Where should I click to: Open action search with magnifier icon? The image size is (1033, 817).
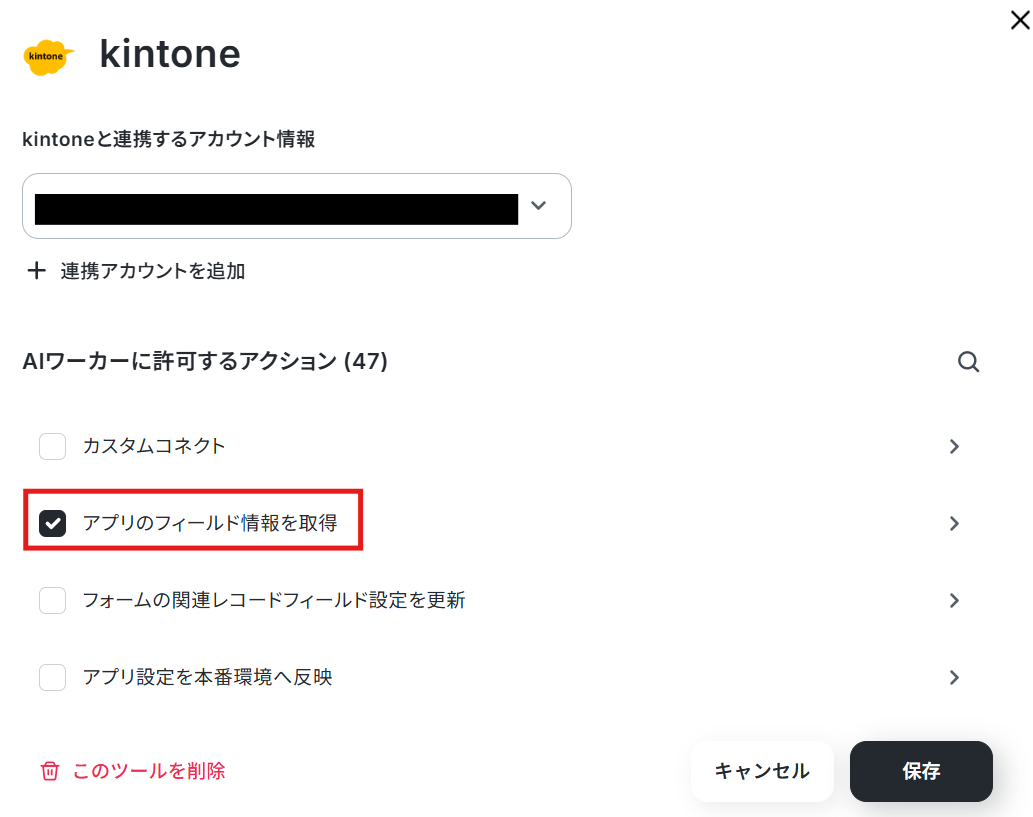tap(968, 362)
